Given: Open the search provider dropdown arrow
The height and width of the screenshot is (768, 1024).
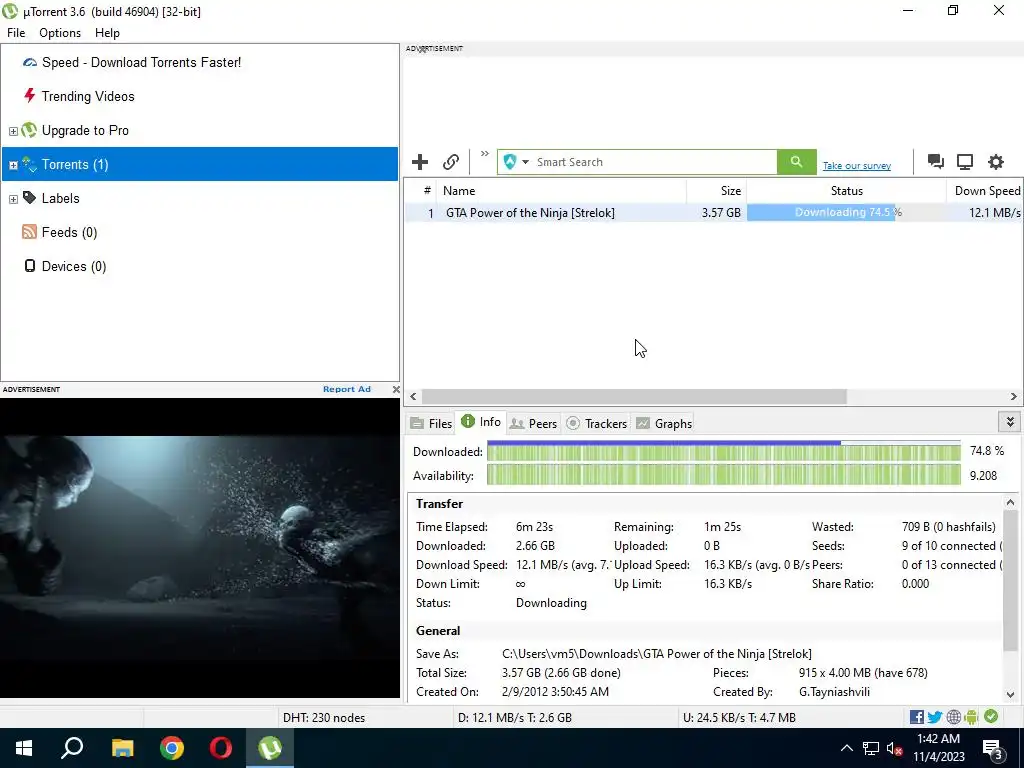Looking at the screenshot, I should coord(525,162).
